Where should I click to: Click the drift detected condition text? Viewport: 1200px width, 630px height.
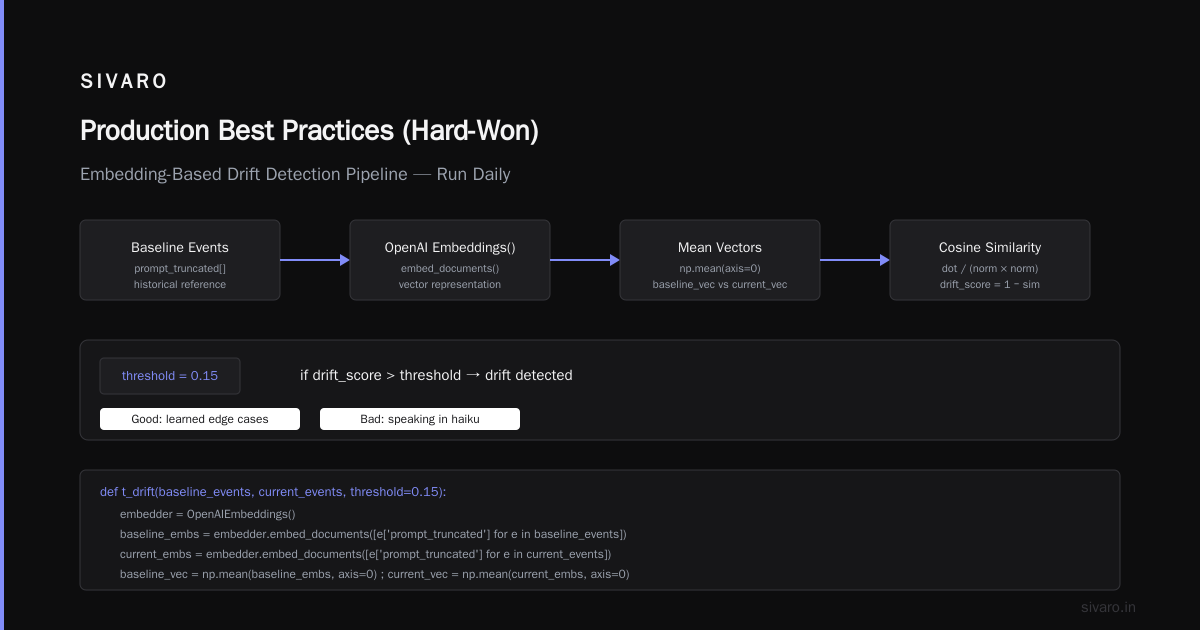[436, 376]
